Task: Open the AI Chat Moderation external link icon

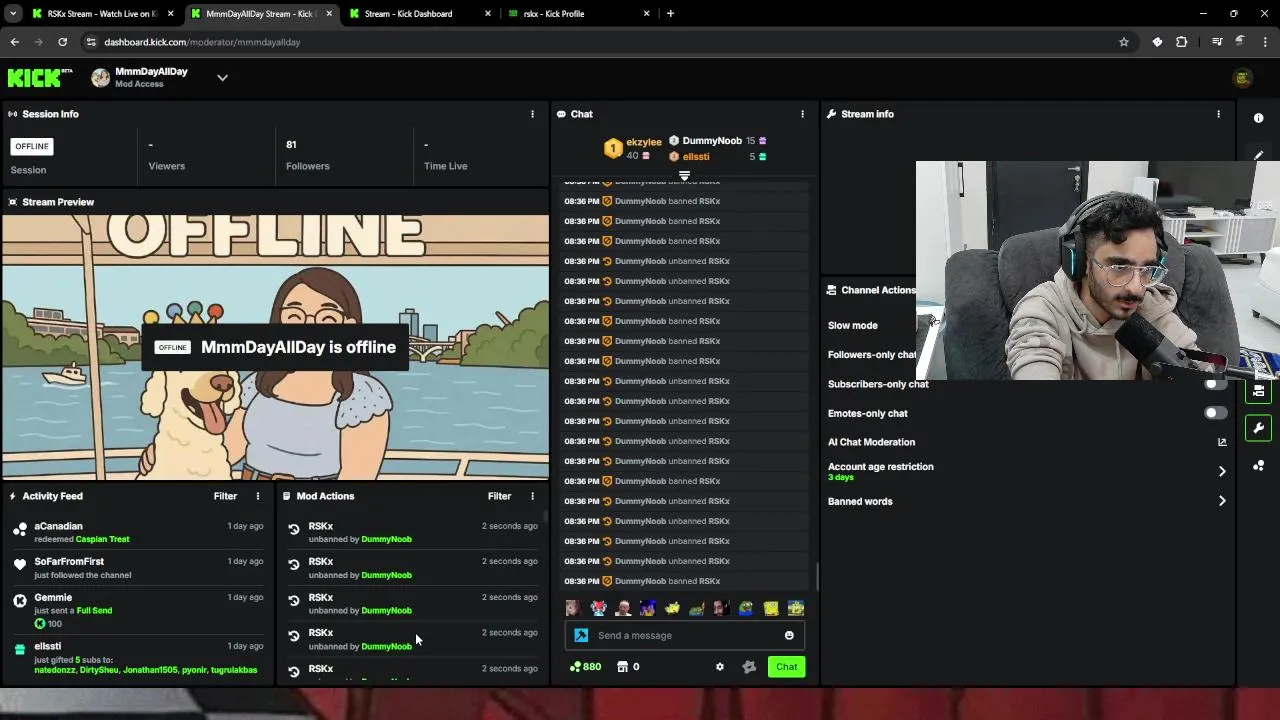Action: [x=1222, y=442]
